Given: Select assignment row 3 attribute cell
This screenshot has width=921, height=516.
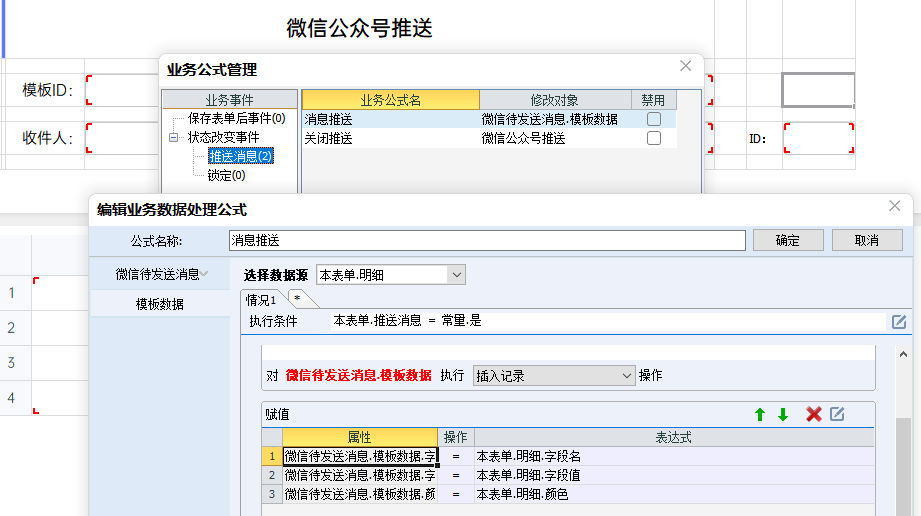Looking at the screenshot, I should [x=360, y=494].
